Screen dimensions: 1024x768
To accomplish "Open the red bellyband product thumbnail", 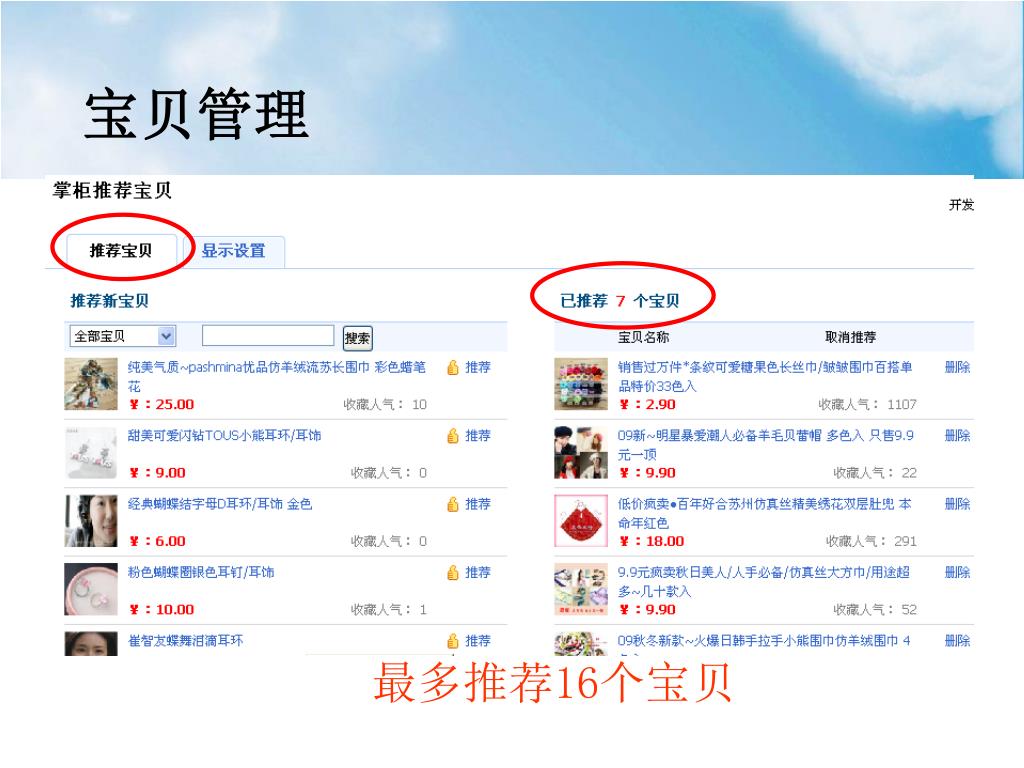I will pos(581,520).
